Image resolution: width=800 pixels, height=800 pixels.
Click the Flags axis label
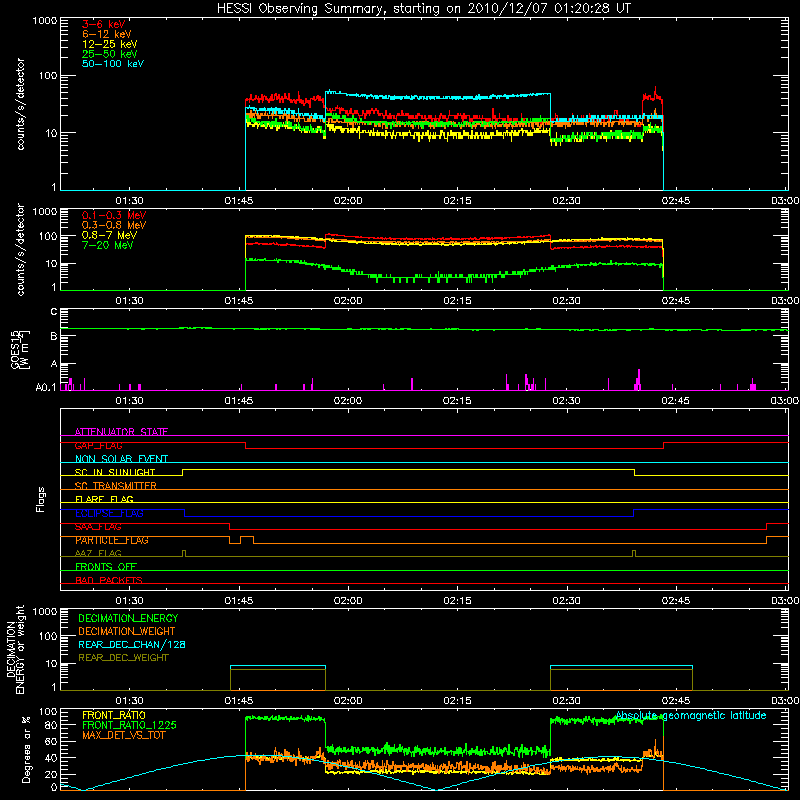41,499
